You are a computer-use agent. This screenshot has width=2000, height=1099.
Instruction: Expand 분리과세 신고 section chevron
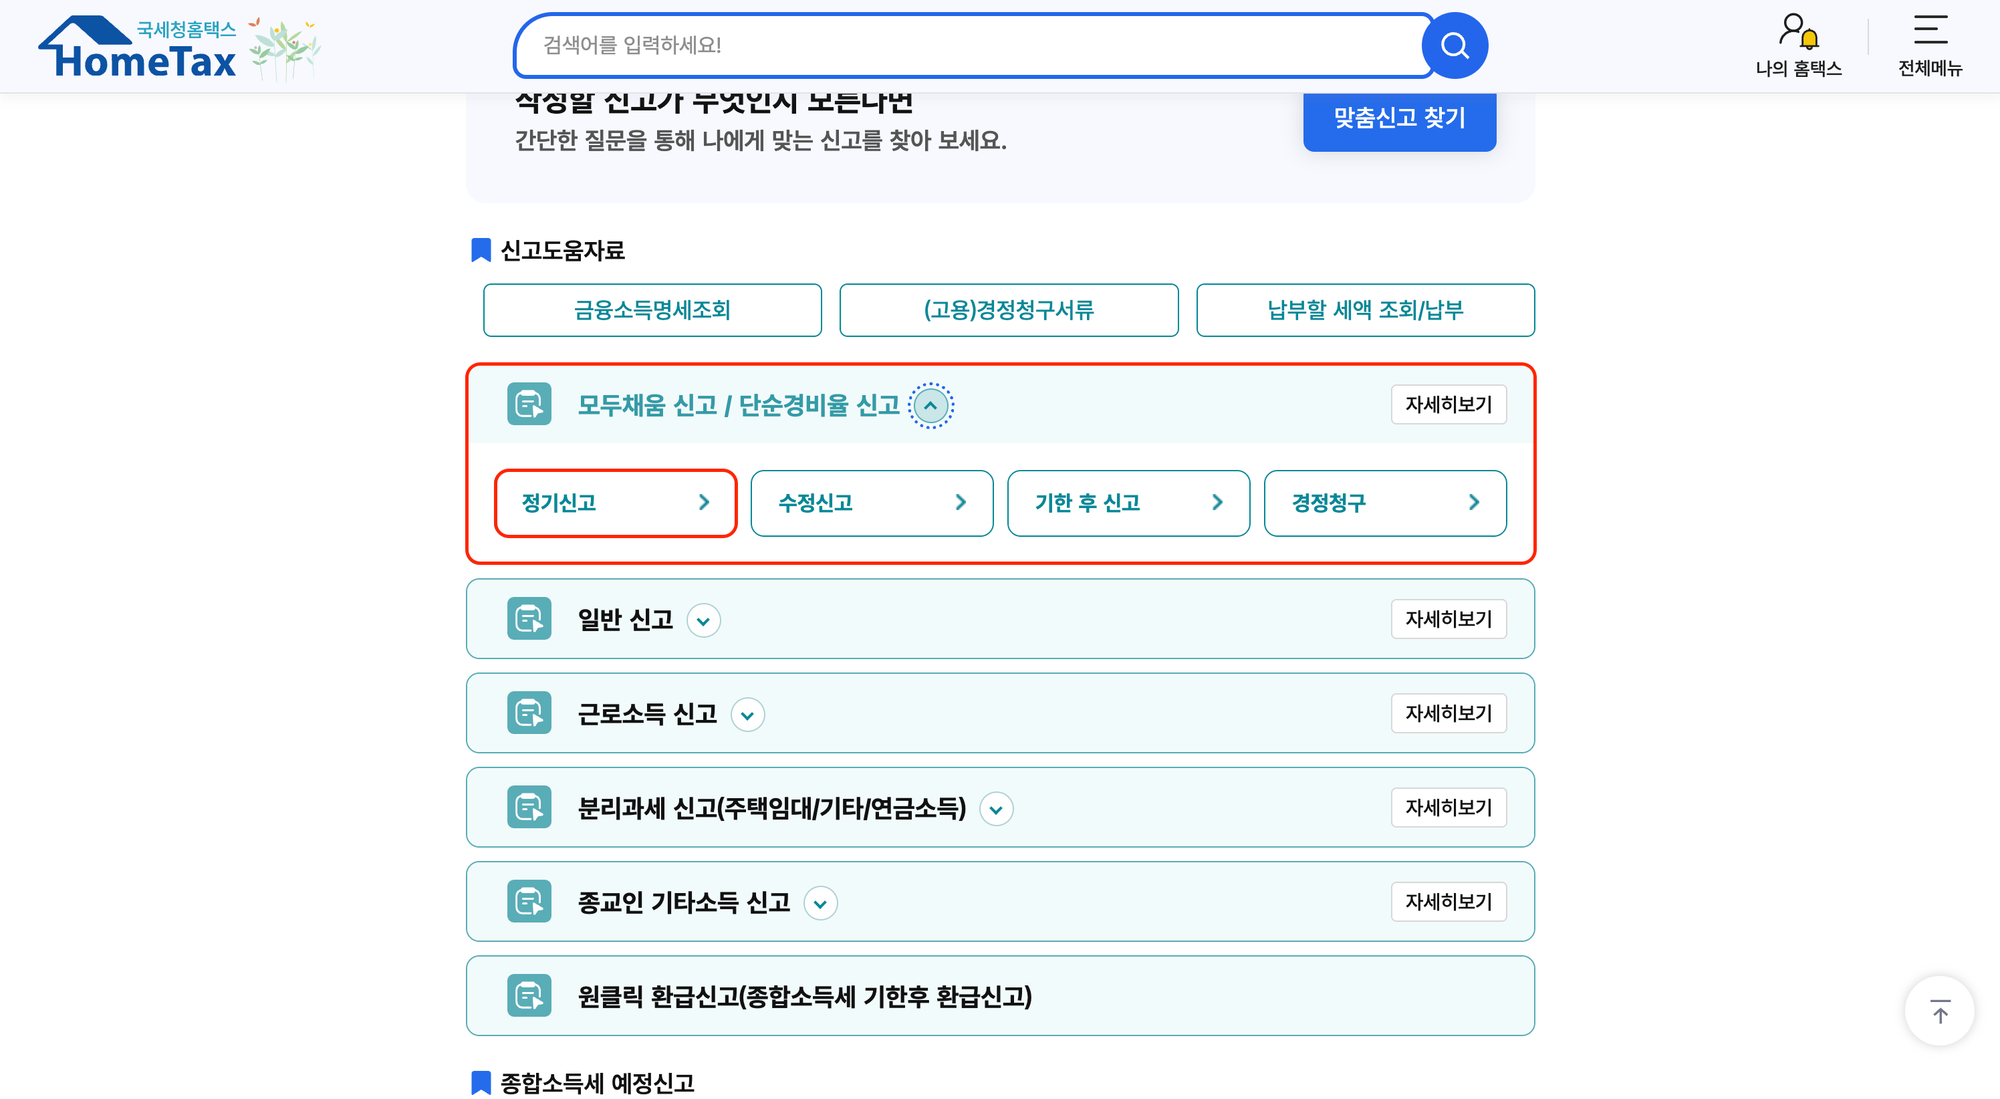pos(996,809)
